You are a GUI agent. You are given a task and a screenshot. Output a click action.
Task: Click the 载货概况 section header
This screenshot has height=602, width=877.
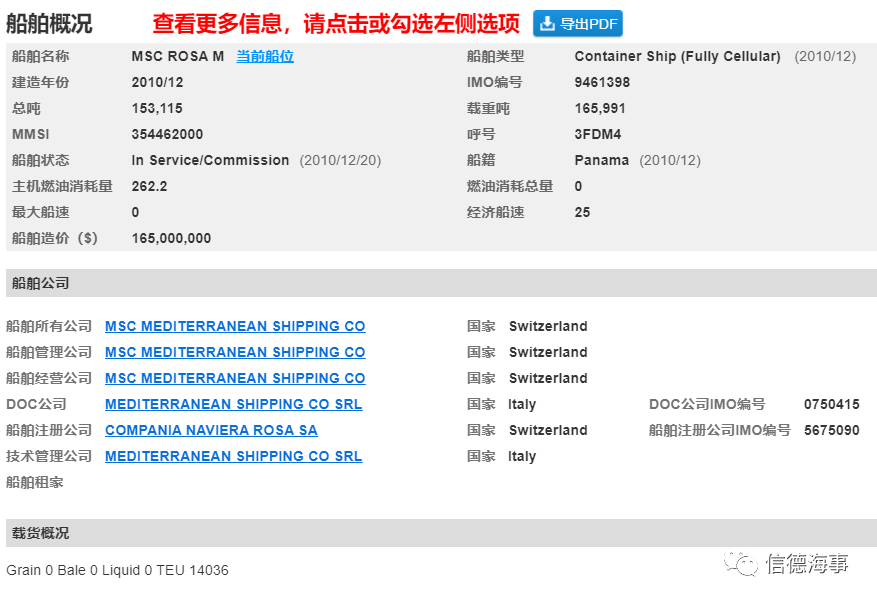point(441,533)
